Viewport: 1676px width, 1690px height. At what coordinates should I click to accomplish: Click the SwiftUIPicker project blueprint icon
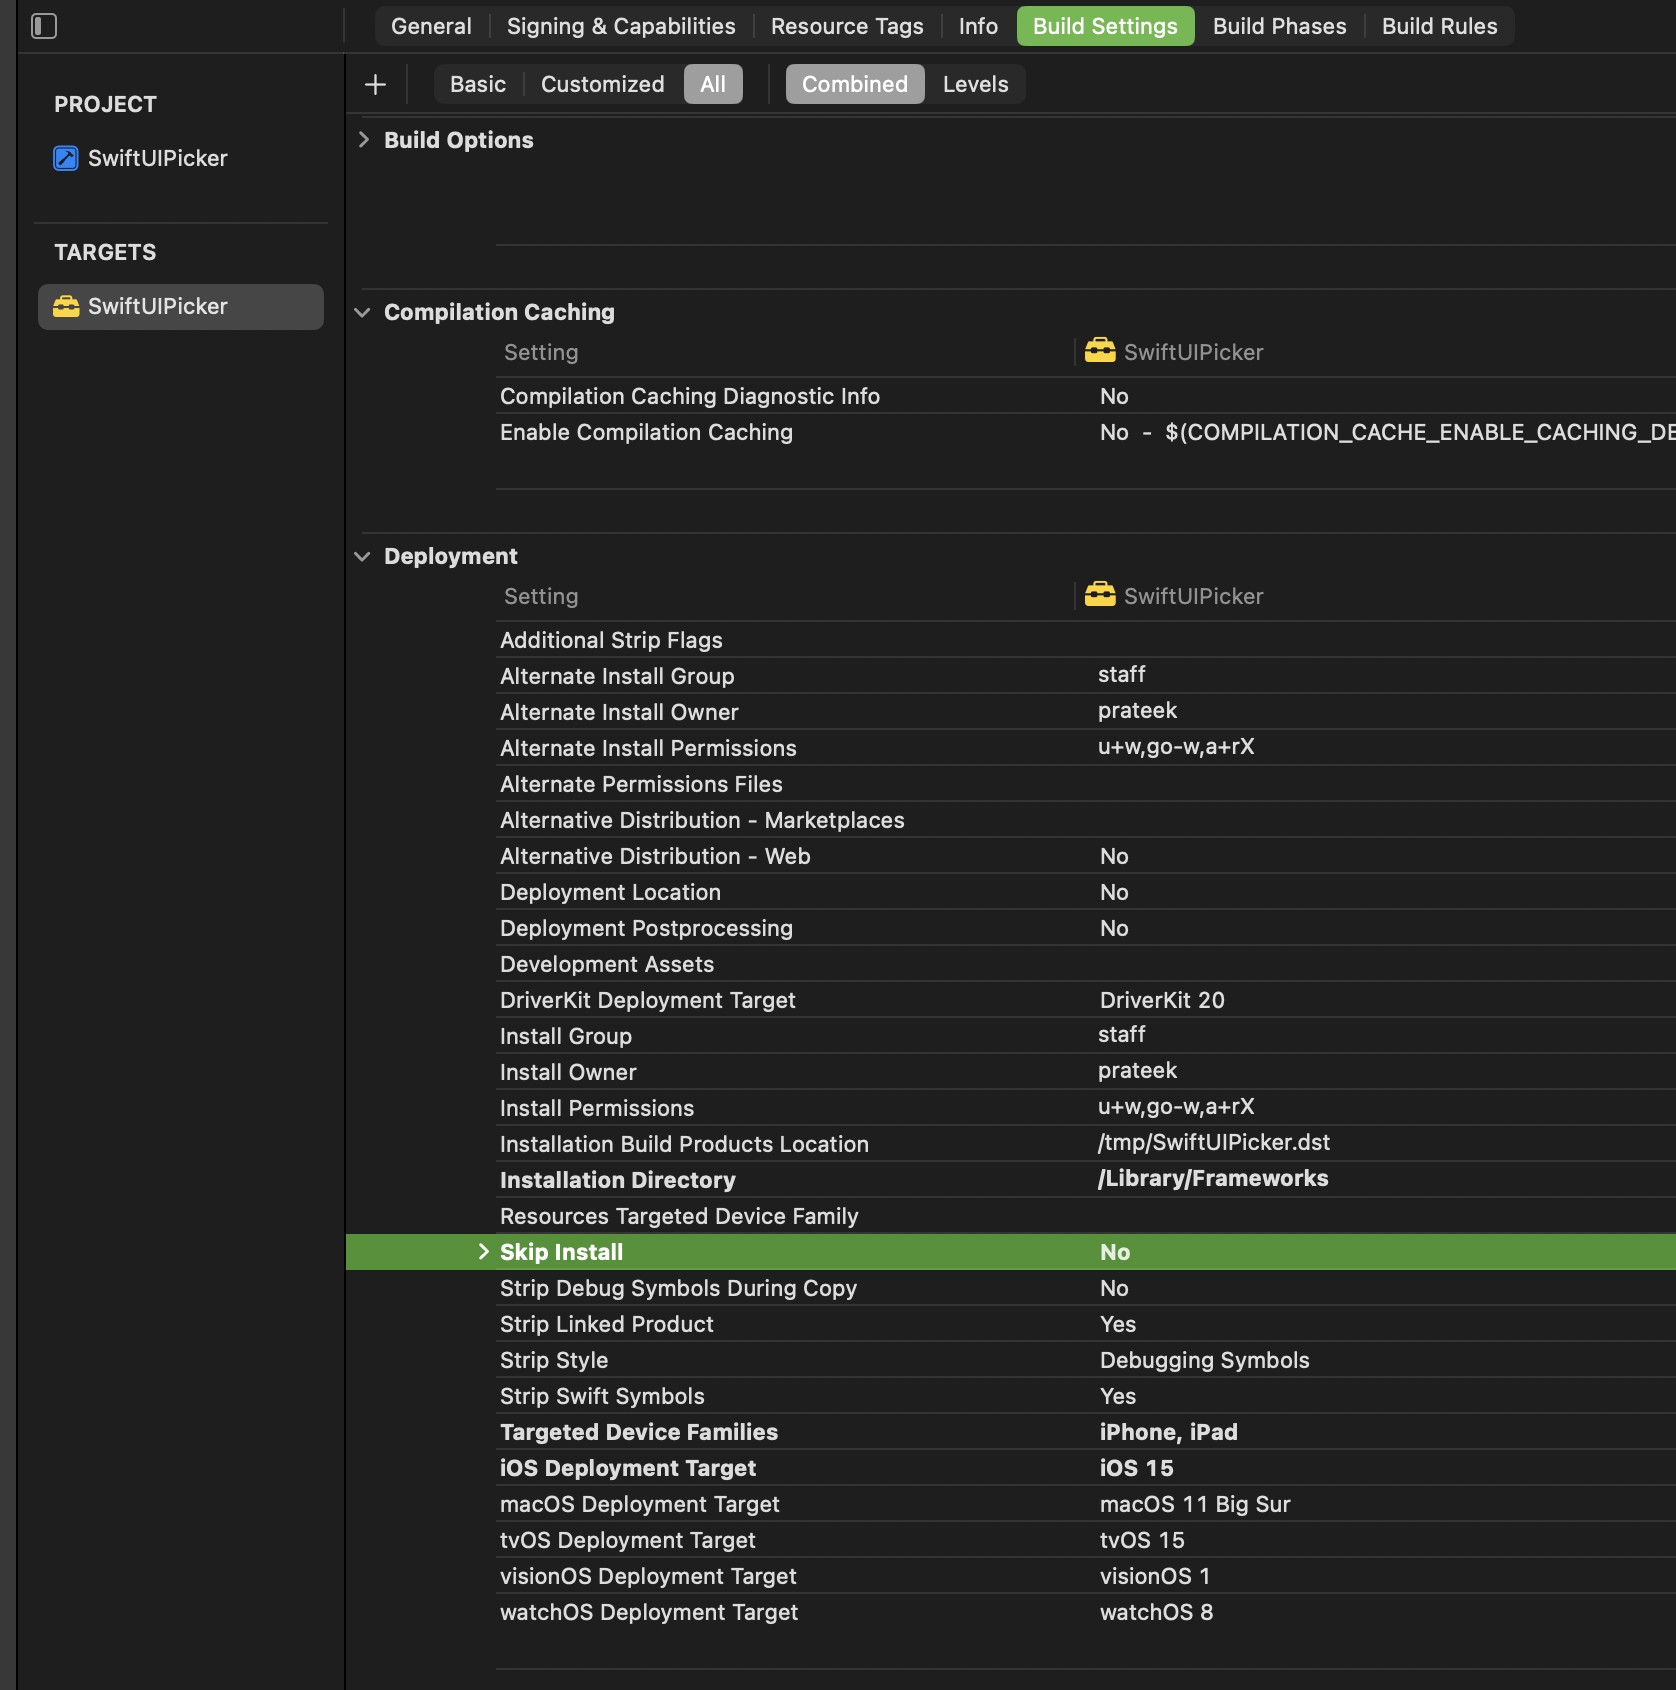click(66, 158)
